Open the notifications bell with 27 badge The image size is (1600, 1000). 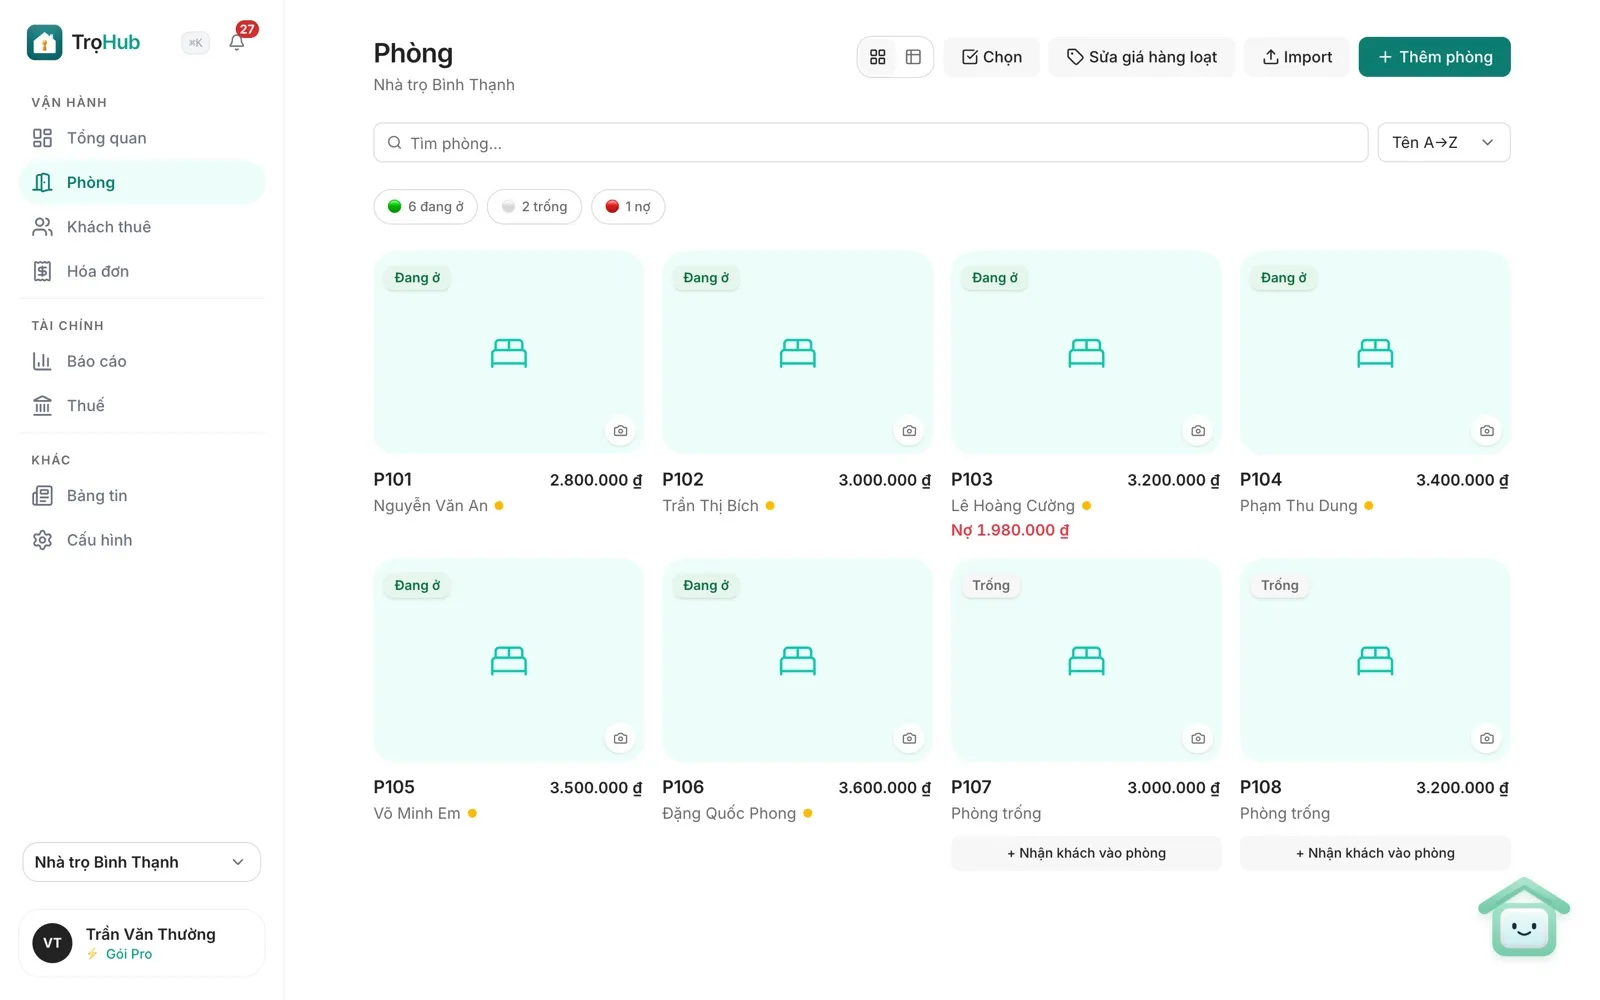tap(237, 42)
